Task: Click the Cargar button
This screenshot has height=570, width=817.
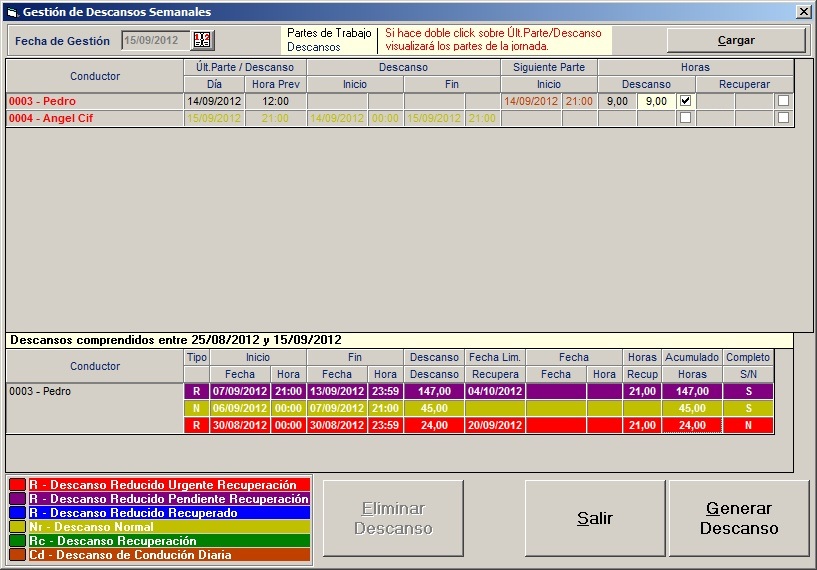Action: click(x=736, y=40)
